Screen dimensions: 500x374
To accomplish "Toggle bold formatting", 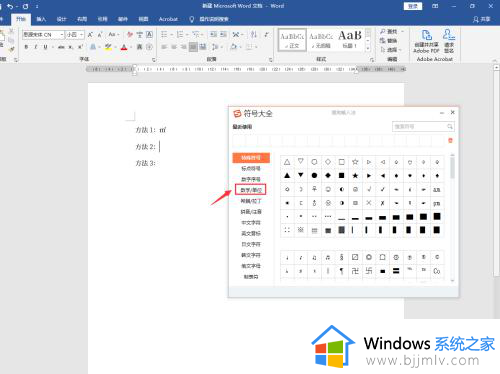I will [26, 47].
